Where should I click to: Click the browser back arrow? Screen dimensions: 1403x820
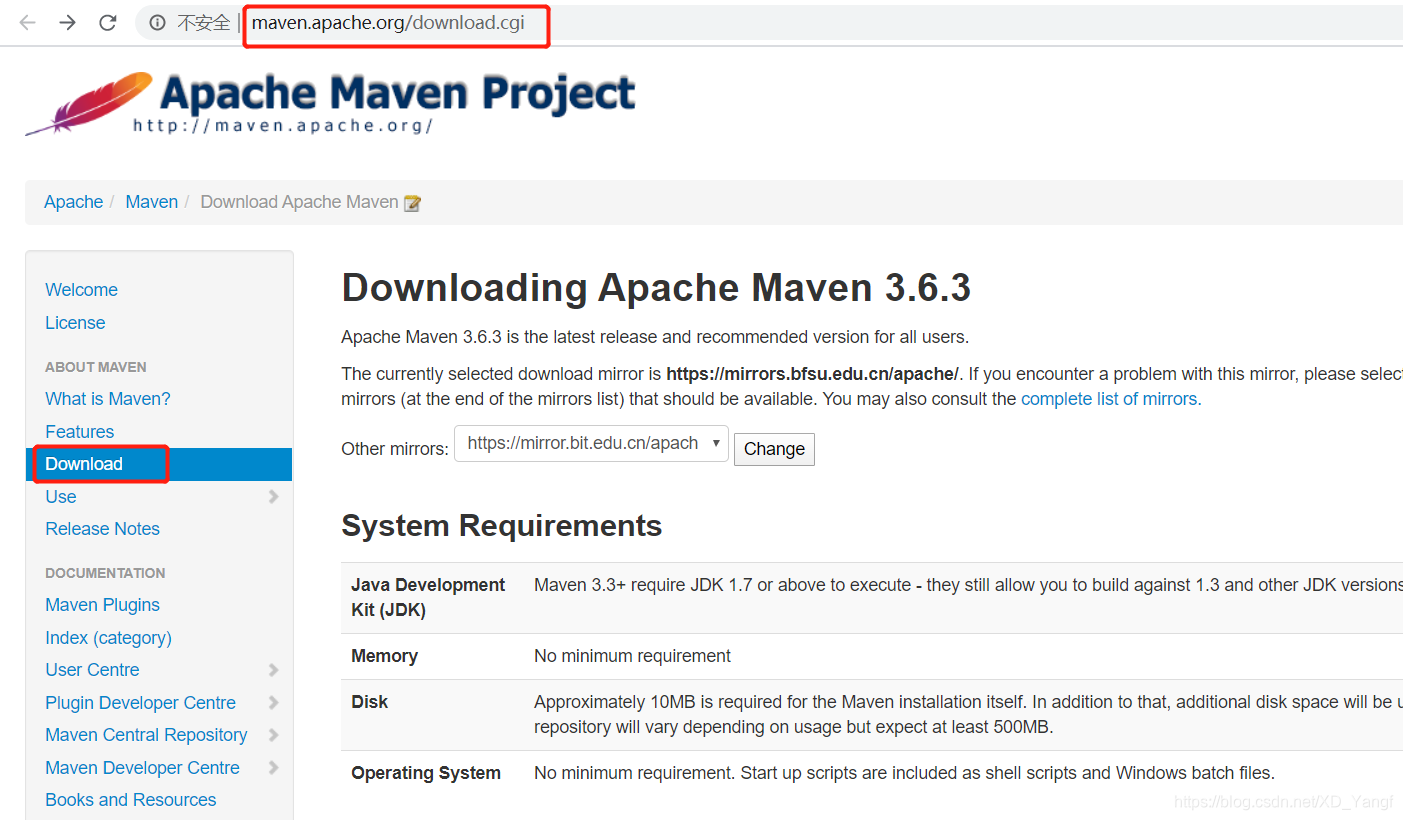27,22
